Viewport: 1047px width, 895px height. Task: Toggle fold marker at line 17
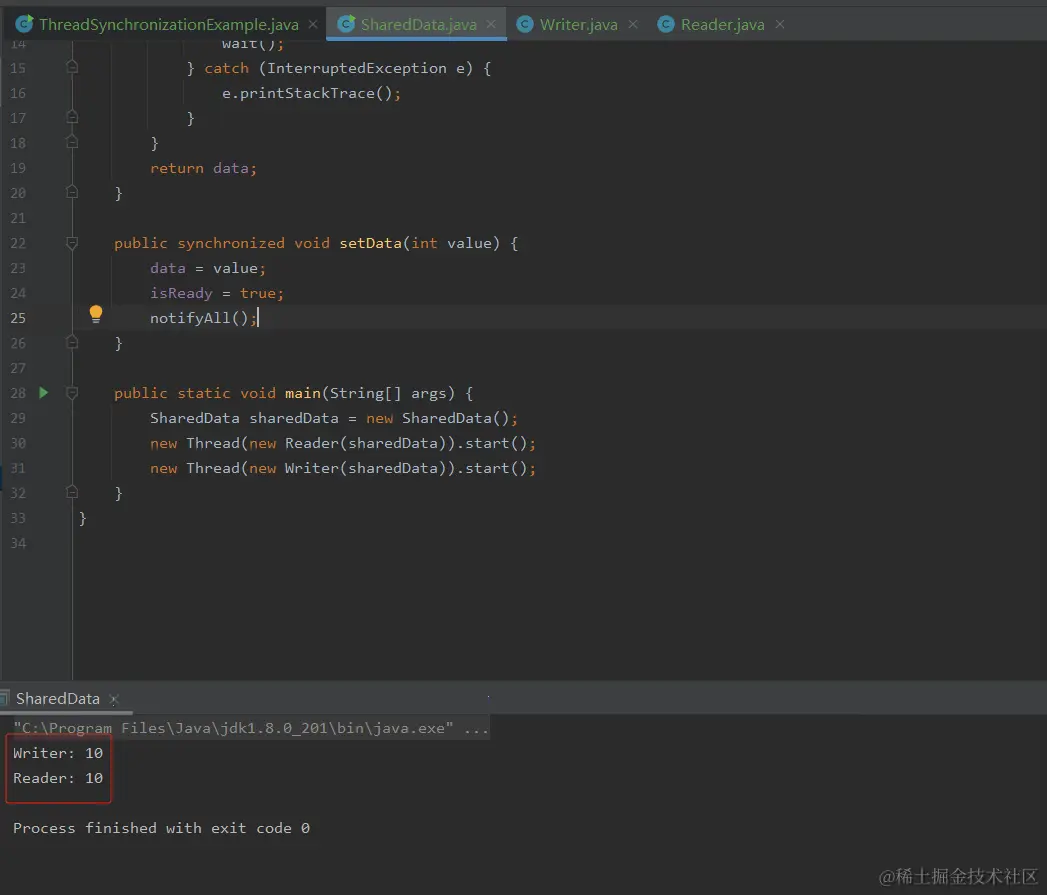(72, 118)
